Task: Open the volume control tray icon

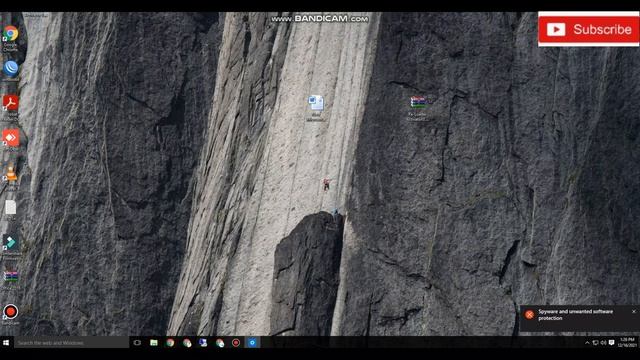Action: [x=603, y=342]
